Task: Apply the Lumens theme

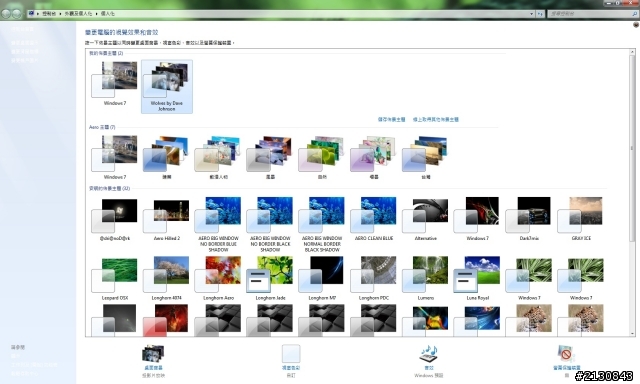Action: pyautogui.click(x=426, y=278)
